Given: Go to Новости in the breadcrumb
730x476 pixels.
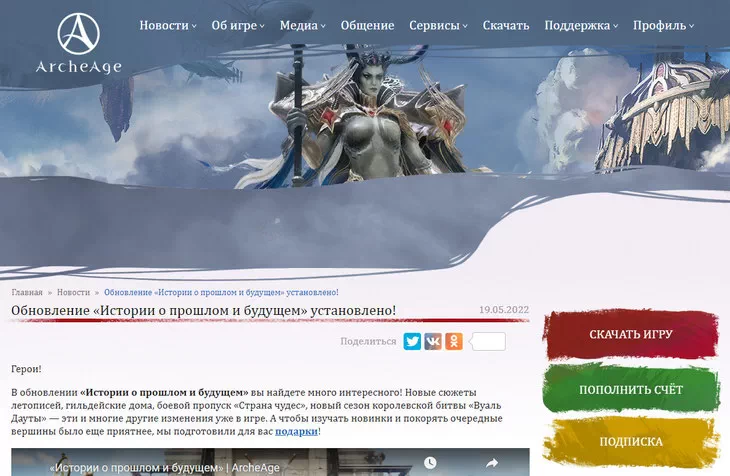Looking at the screenshot, I should point(73,292).
